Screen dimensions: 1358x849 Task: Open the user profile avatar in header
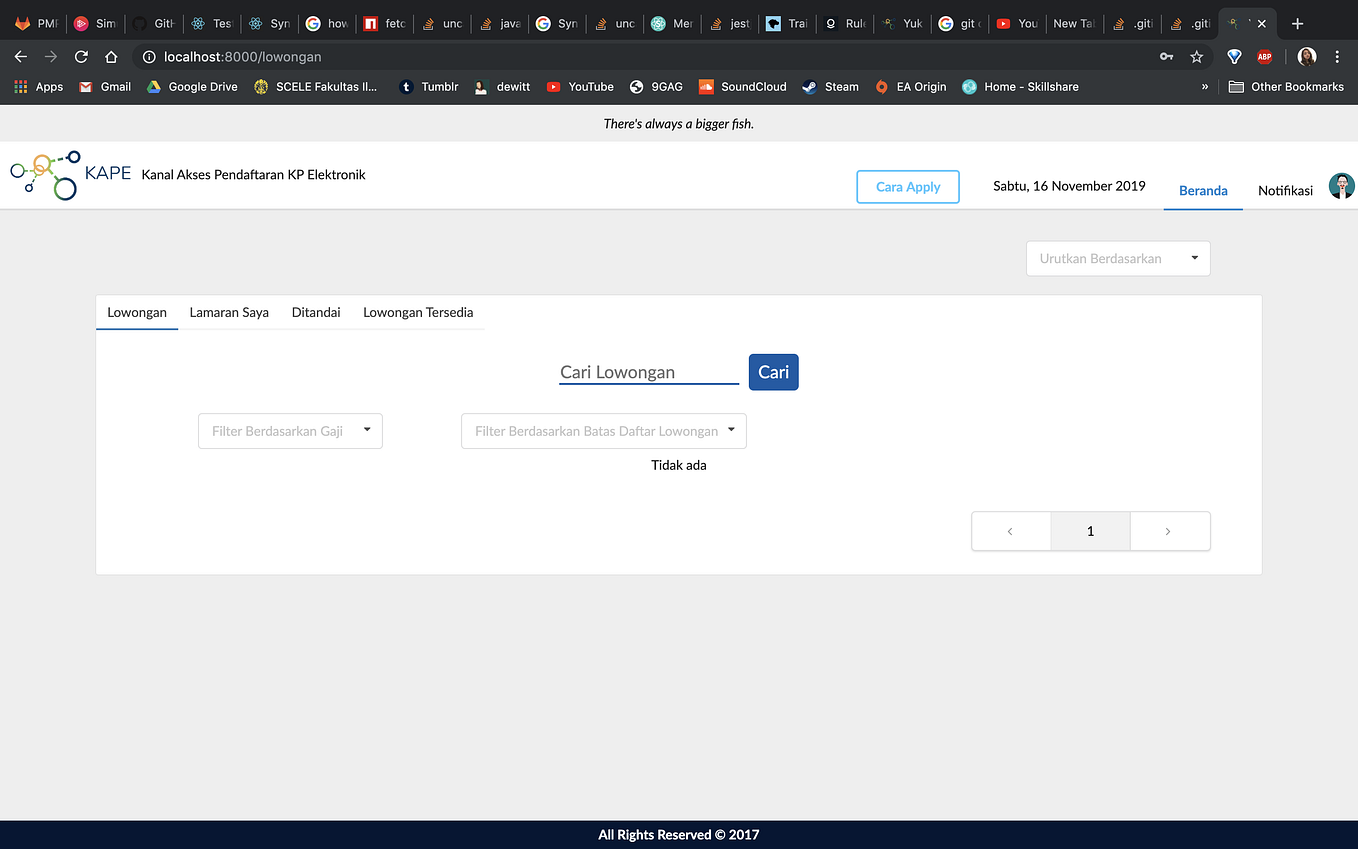click(1341, 186)
